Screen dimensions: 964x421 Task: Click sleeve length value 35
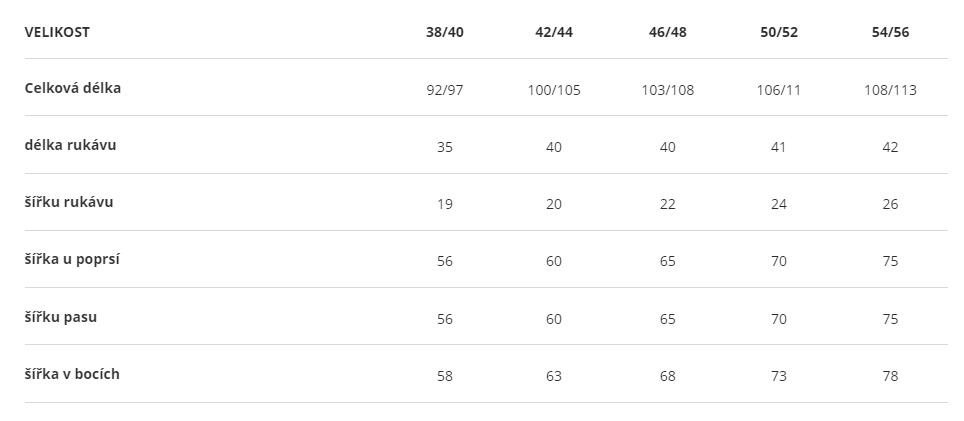tap(444, 148)
